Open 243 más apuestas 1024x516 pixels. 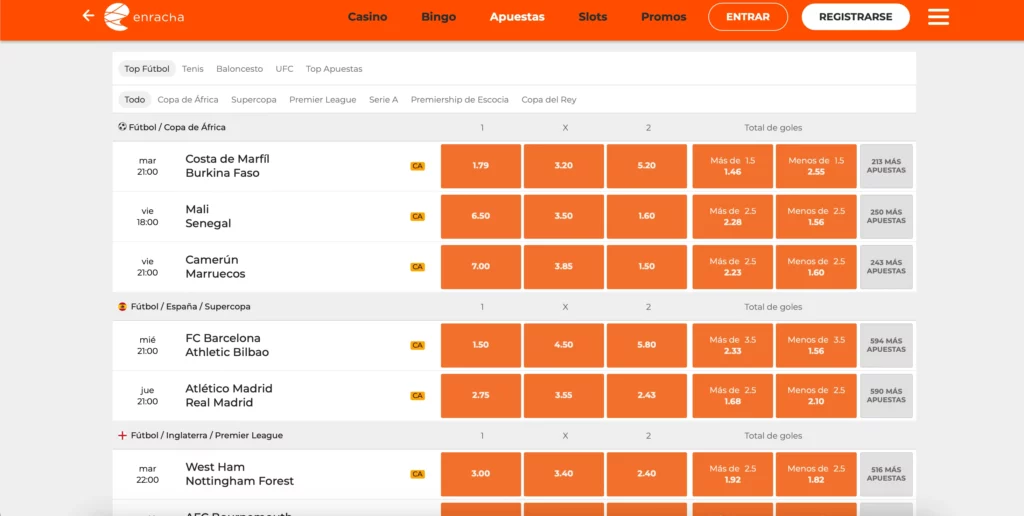tap(886, 266)
